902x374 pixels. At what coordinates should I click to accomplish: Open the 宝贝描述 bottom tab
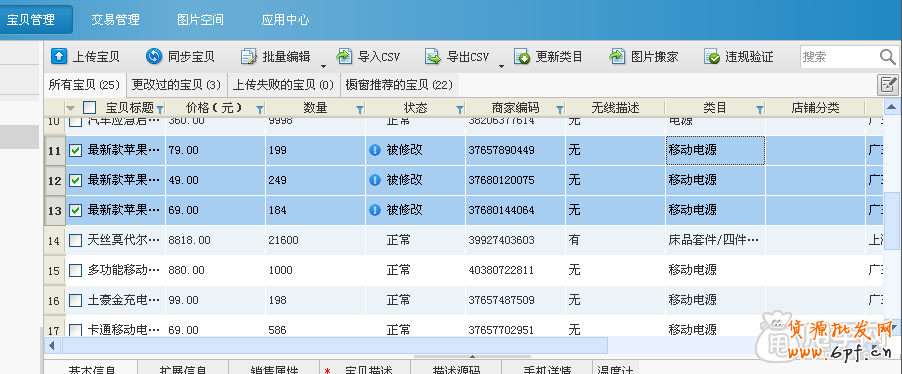365,368
